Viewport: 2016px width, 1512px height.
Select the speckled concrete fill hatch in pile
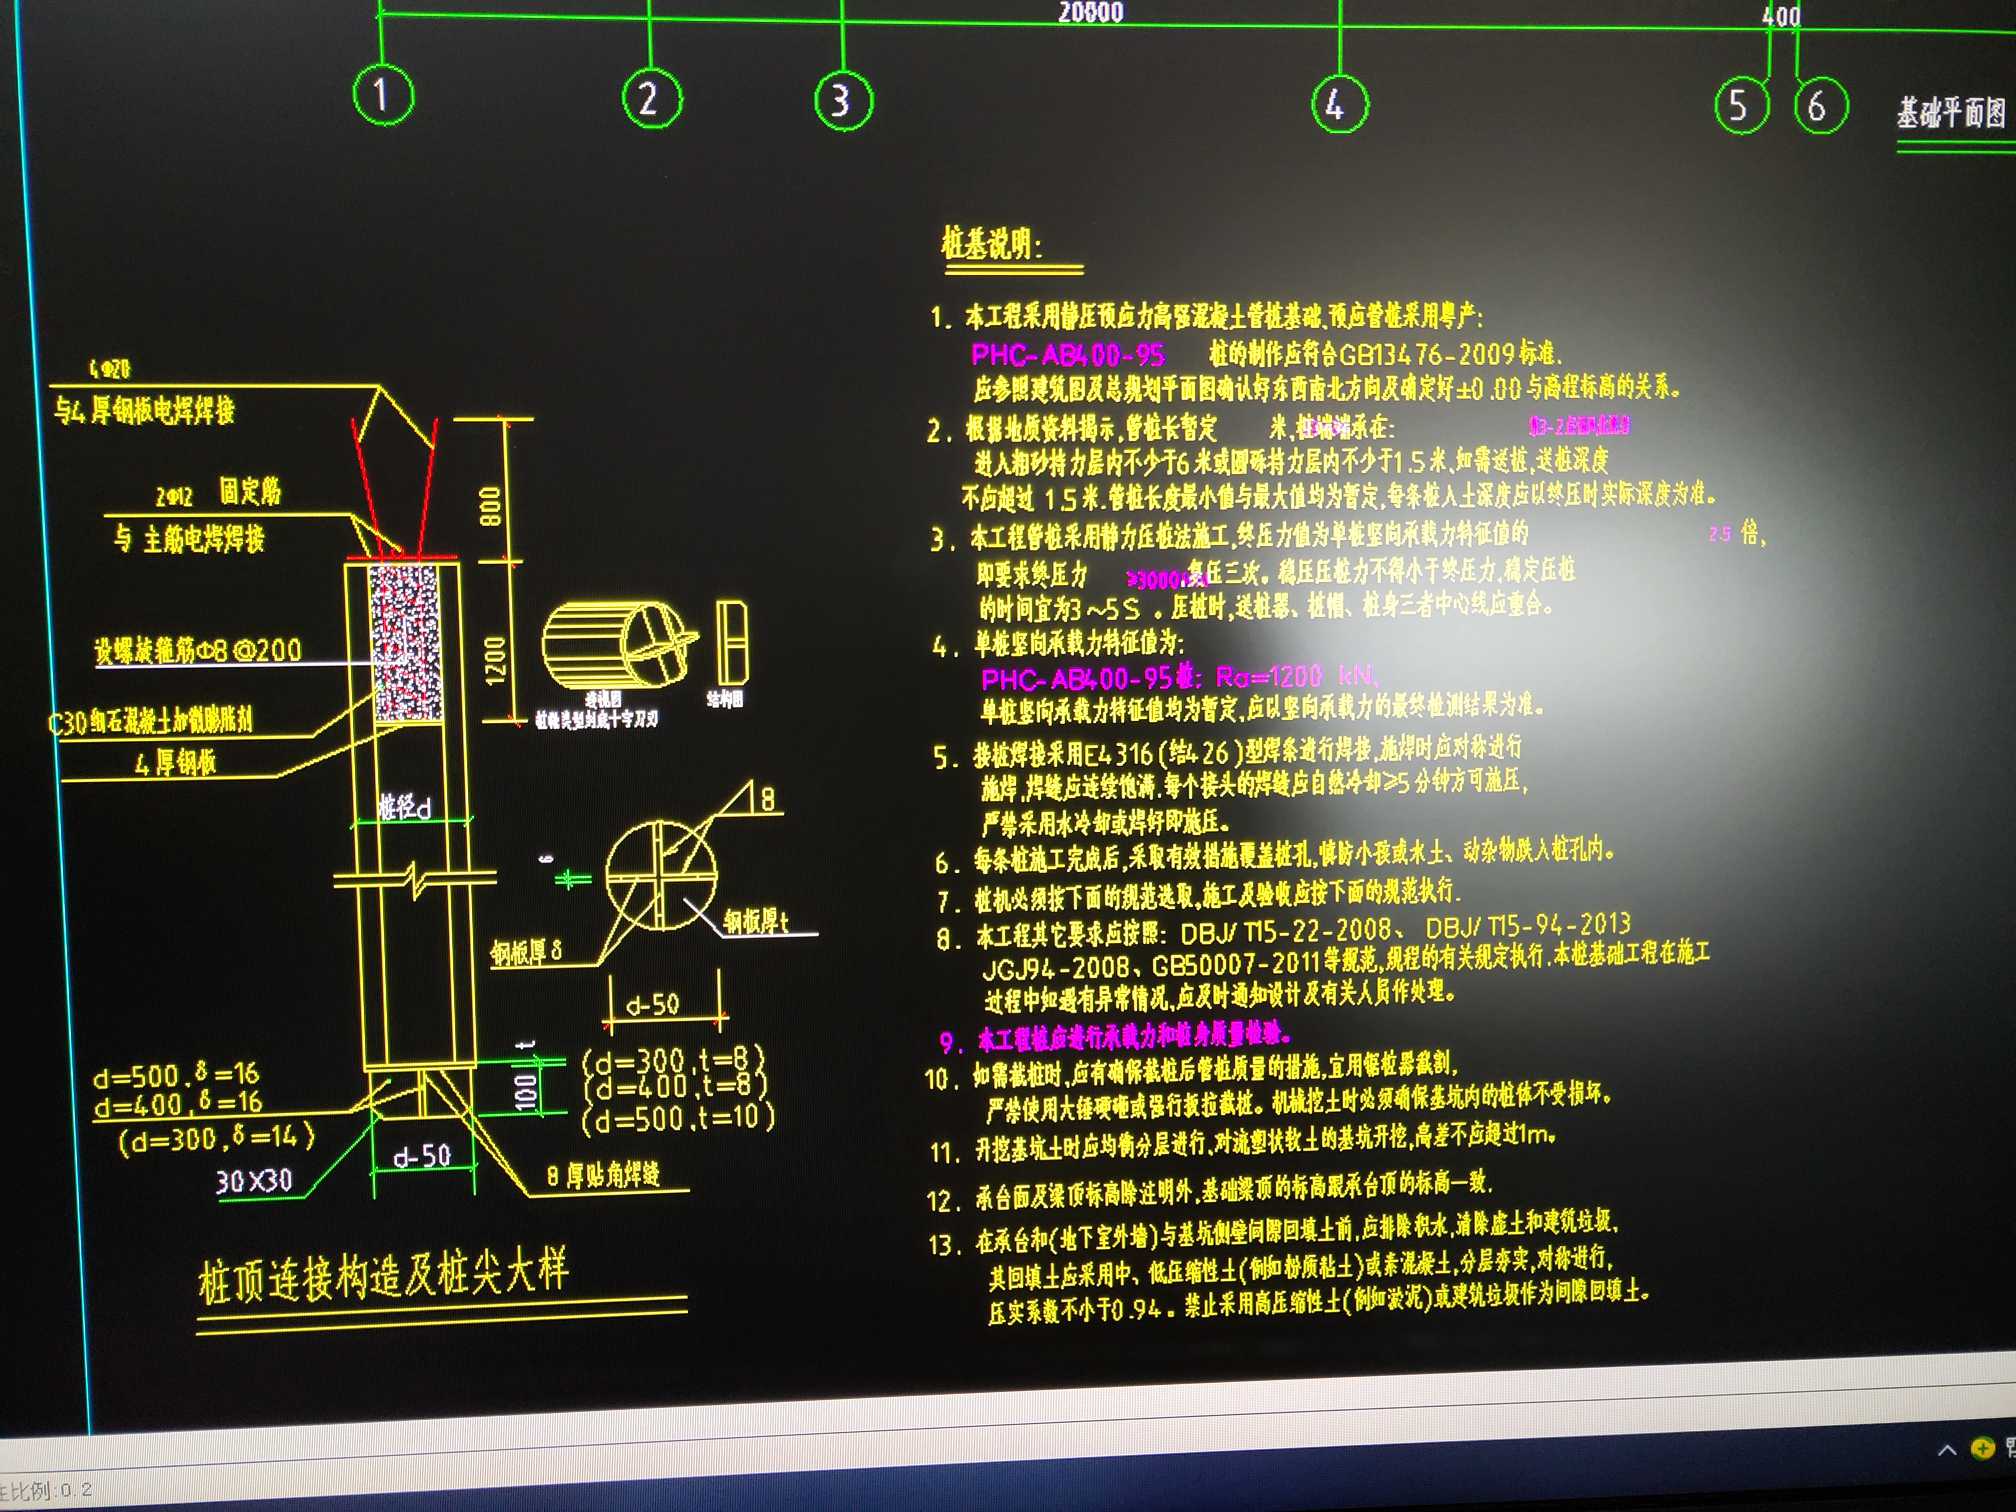406,642
